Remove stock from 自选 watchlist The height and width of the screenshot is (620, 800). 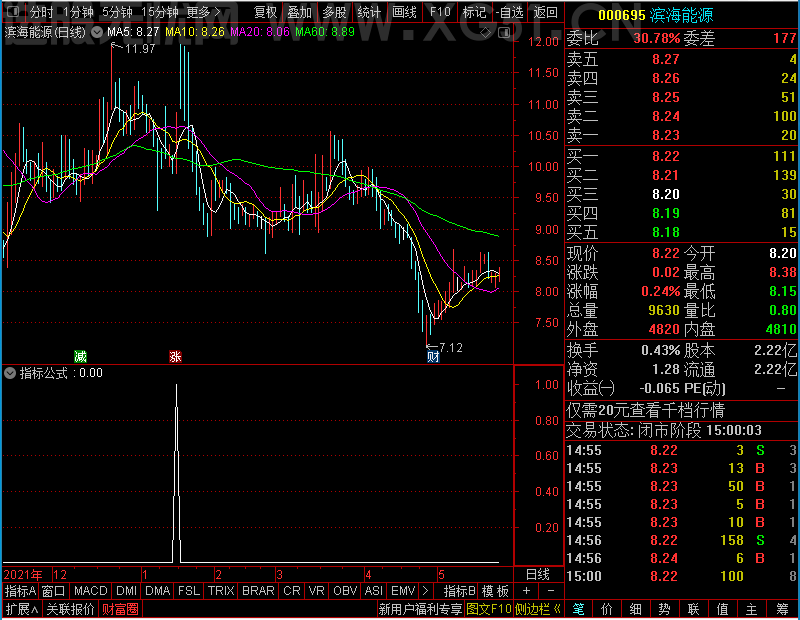[x=509, y=12]
